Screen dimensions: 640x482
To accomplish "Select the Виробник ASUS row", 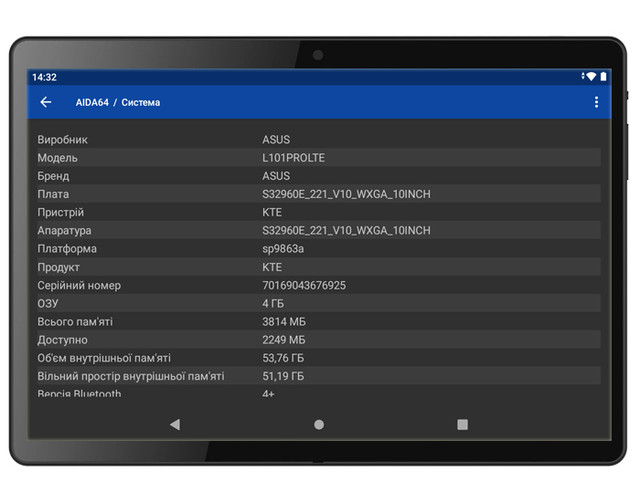I will click(318, 140).
